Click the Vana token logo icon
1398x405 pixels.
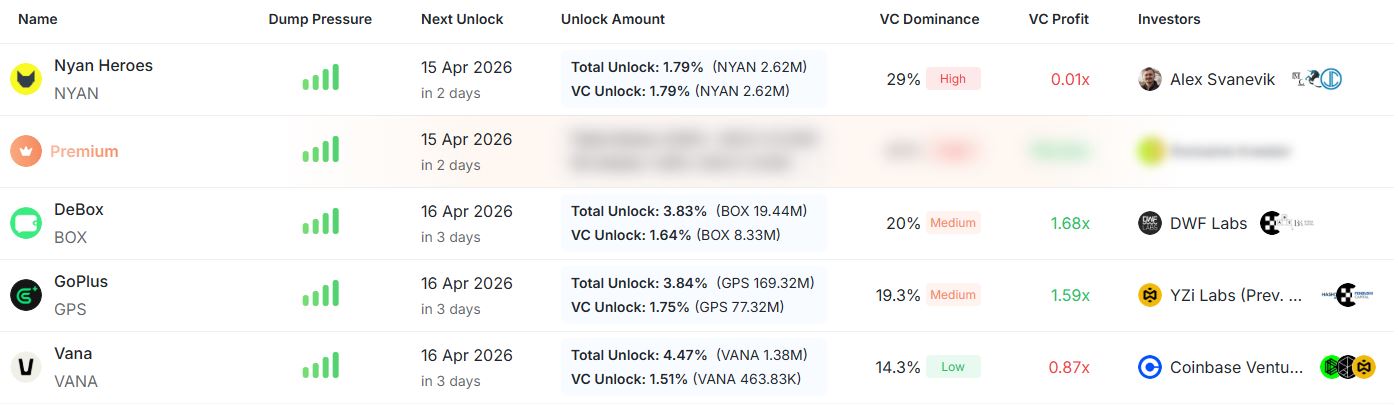[26, 367]
